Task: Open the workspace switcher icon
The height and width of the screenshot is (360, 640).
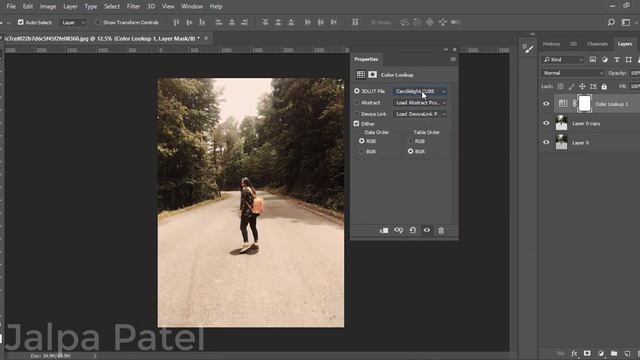Action: click(626, 22)
